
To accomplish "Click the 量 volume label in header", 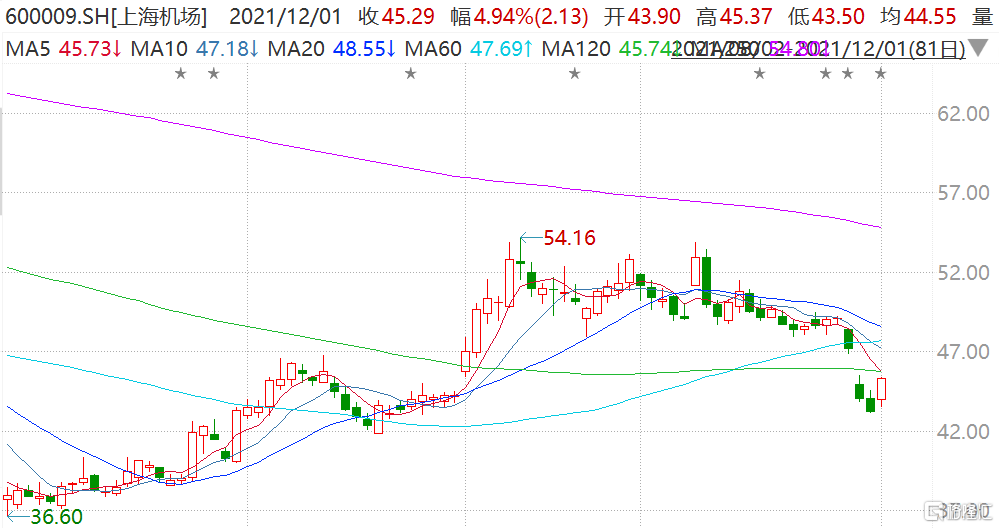I will pos(982,17).
